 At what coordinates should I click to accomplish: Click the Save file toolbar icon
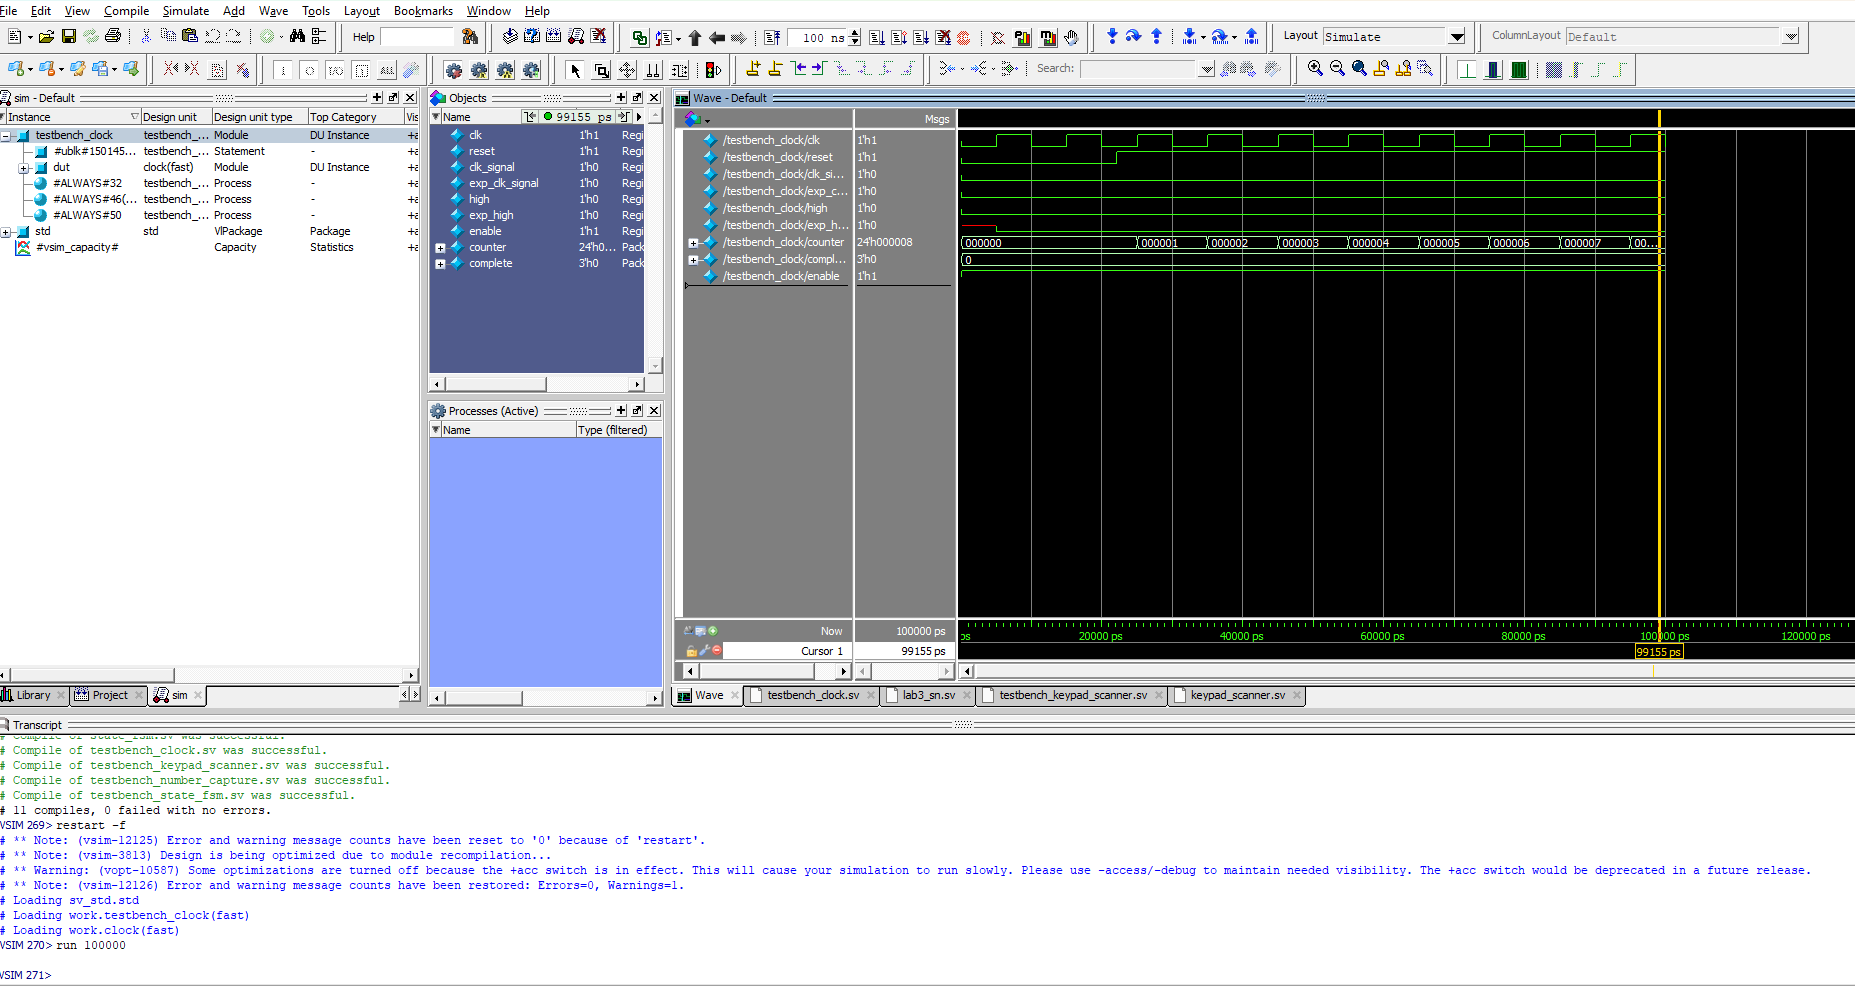pyautogui.click(x=69, y=37)
